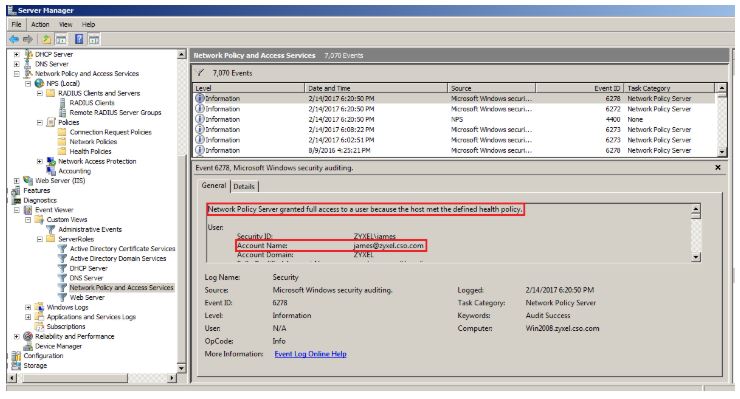Click the info icon of event 4400

(200, 119)
